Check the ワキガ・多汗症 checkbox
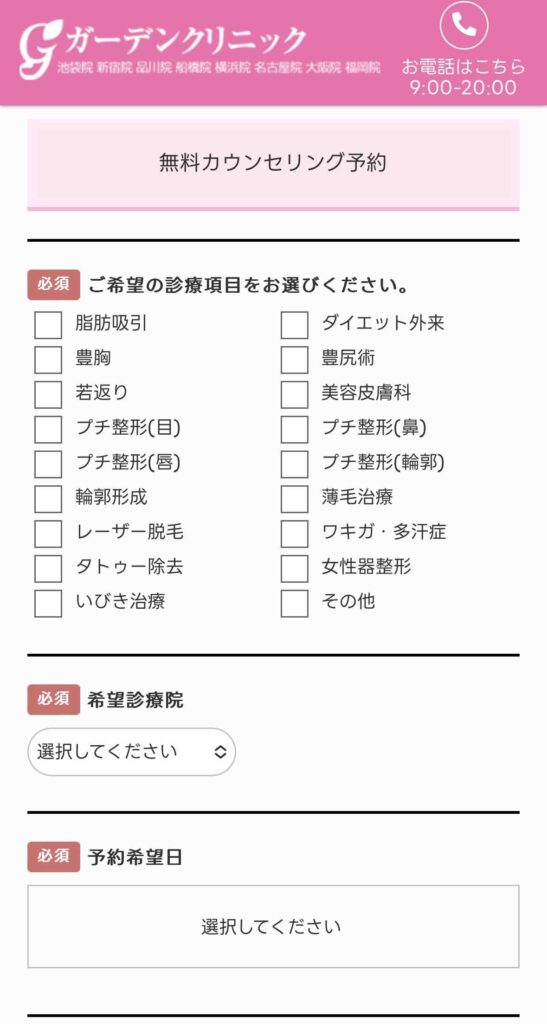 tap(294, 534)
